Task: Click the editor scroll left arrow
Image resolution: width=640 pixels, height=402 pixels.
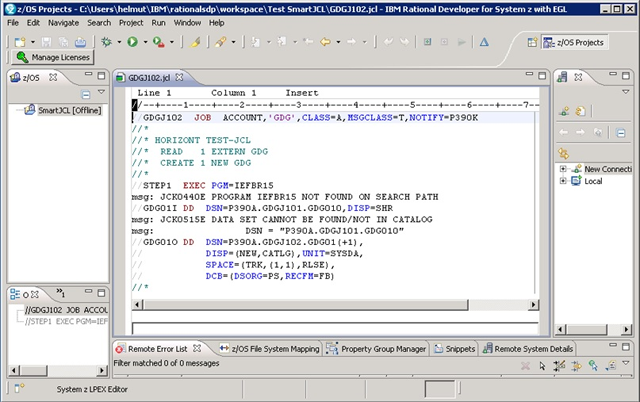Action: pos(137,304)
